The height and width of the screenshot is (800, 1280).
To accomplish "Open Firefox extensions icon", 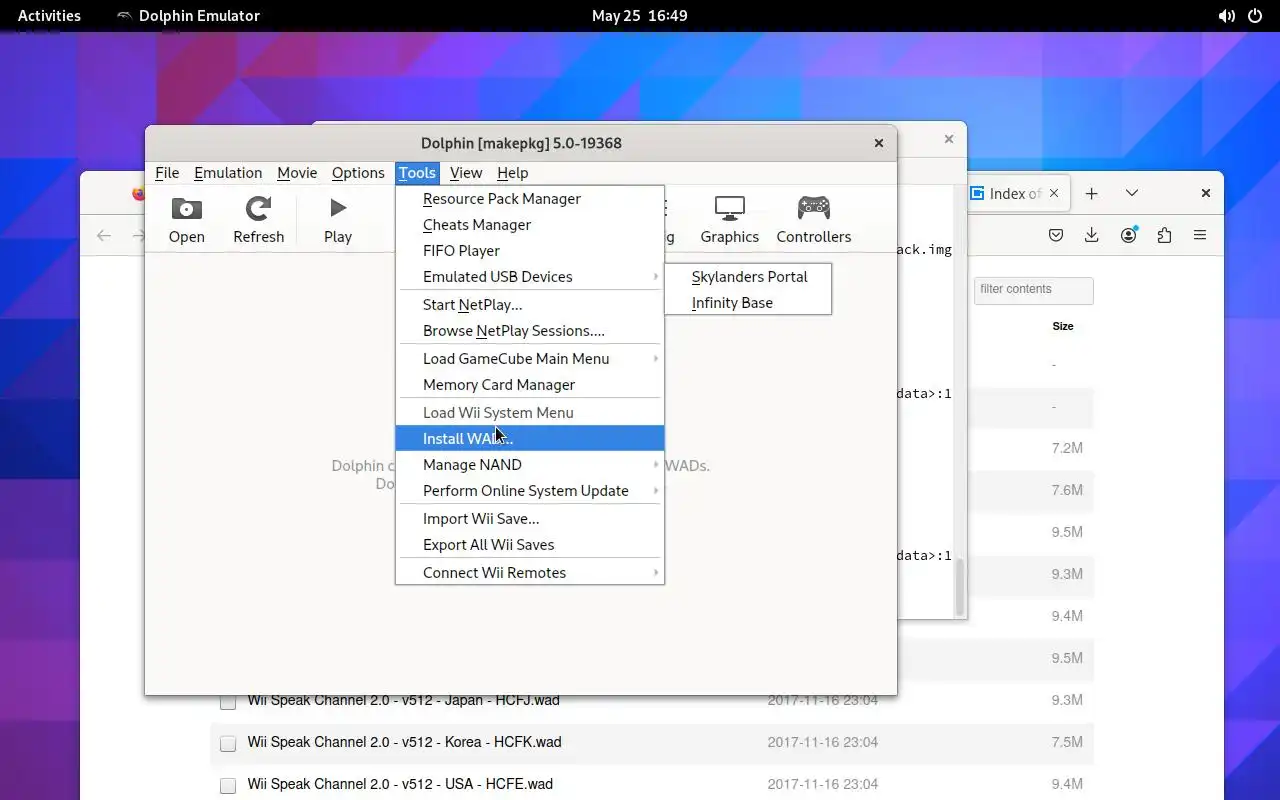I will (1164, 236).
